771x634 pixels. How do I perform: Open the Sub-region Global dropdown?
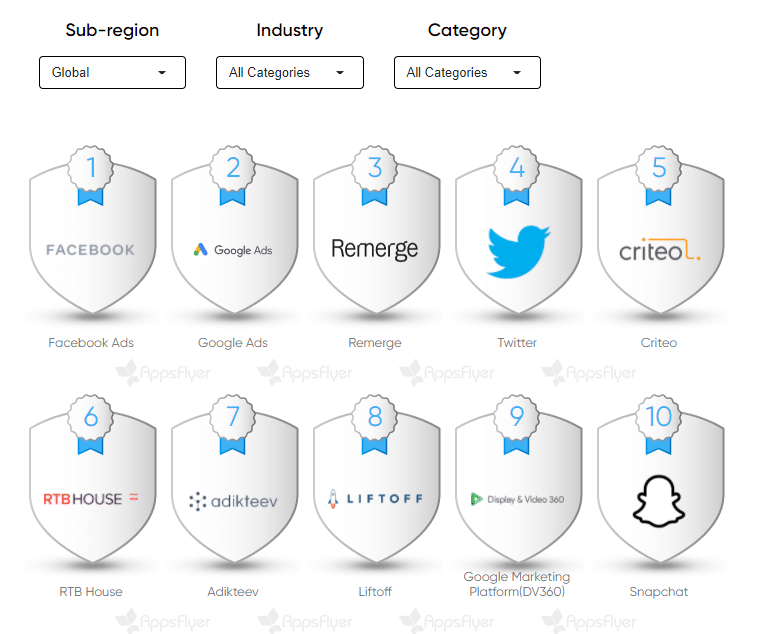(112, 72)
